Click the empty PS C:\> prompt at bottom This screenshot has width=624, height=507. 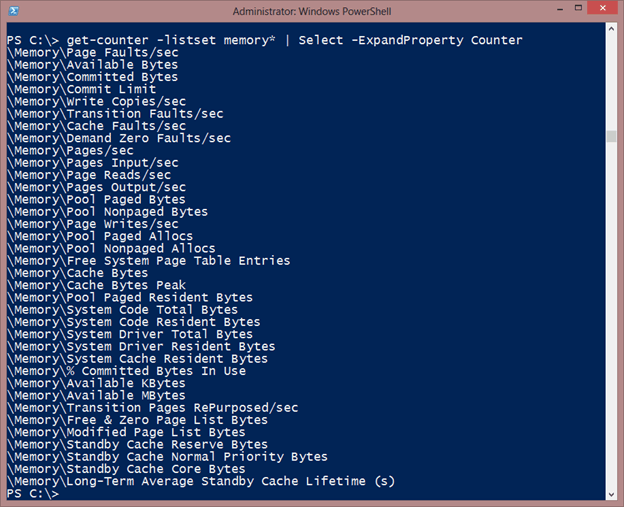pyautogui.click(x=33, y=493)
